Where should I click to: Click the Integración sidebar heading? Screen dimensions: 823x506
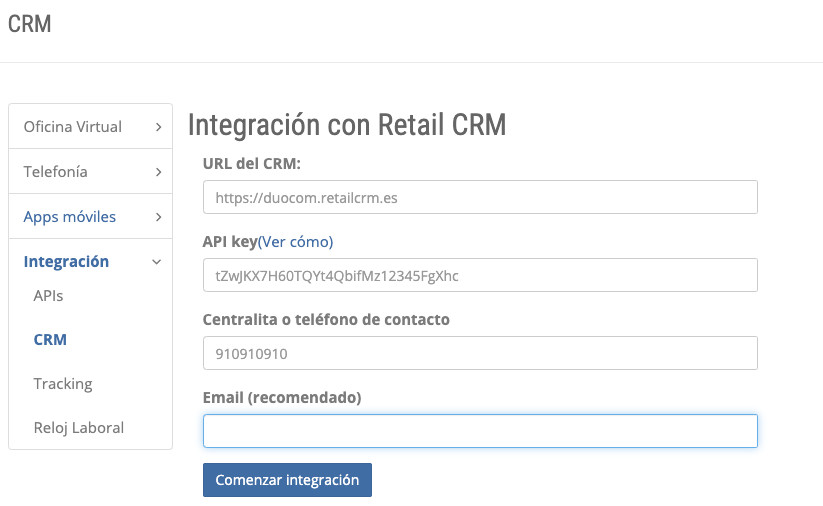pyautogui.click(x=66, y=262)
